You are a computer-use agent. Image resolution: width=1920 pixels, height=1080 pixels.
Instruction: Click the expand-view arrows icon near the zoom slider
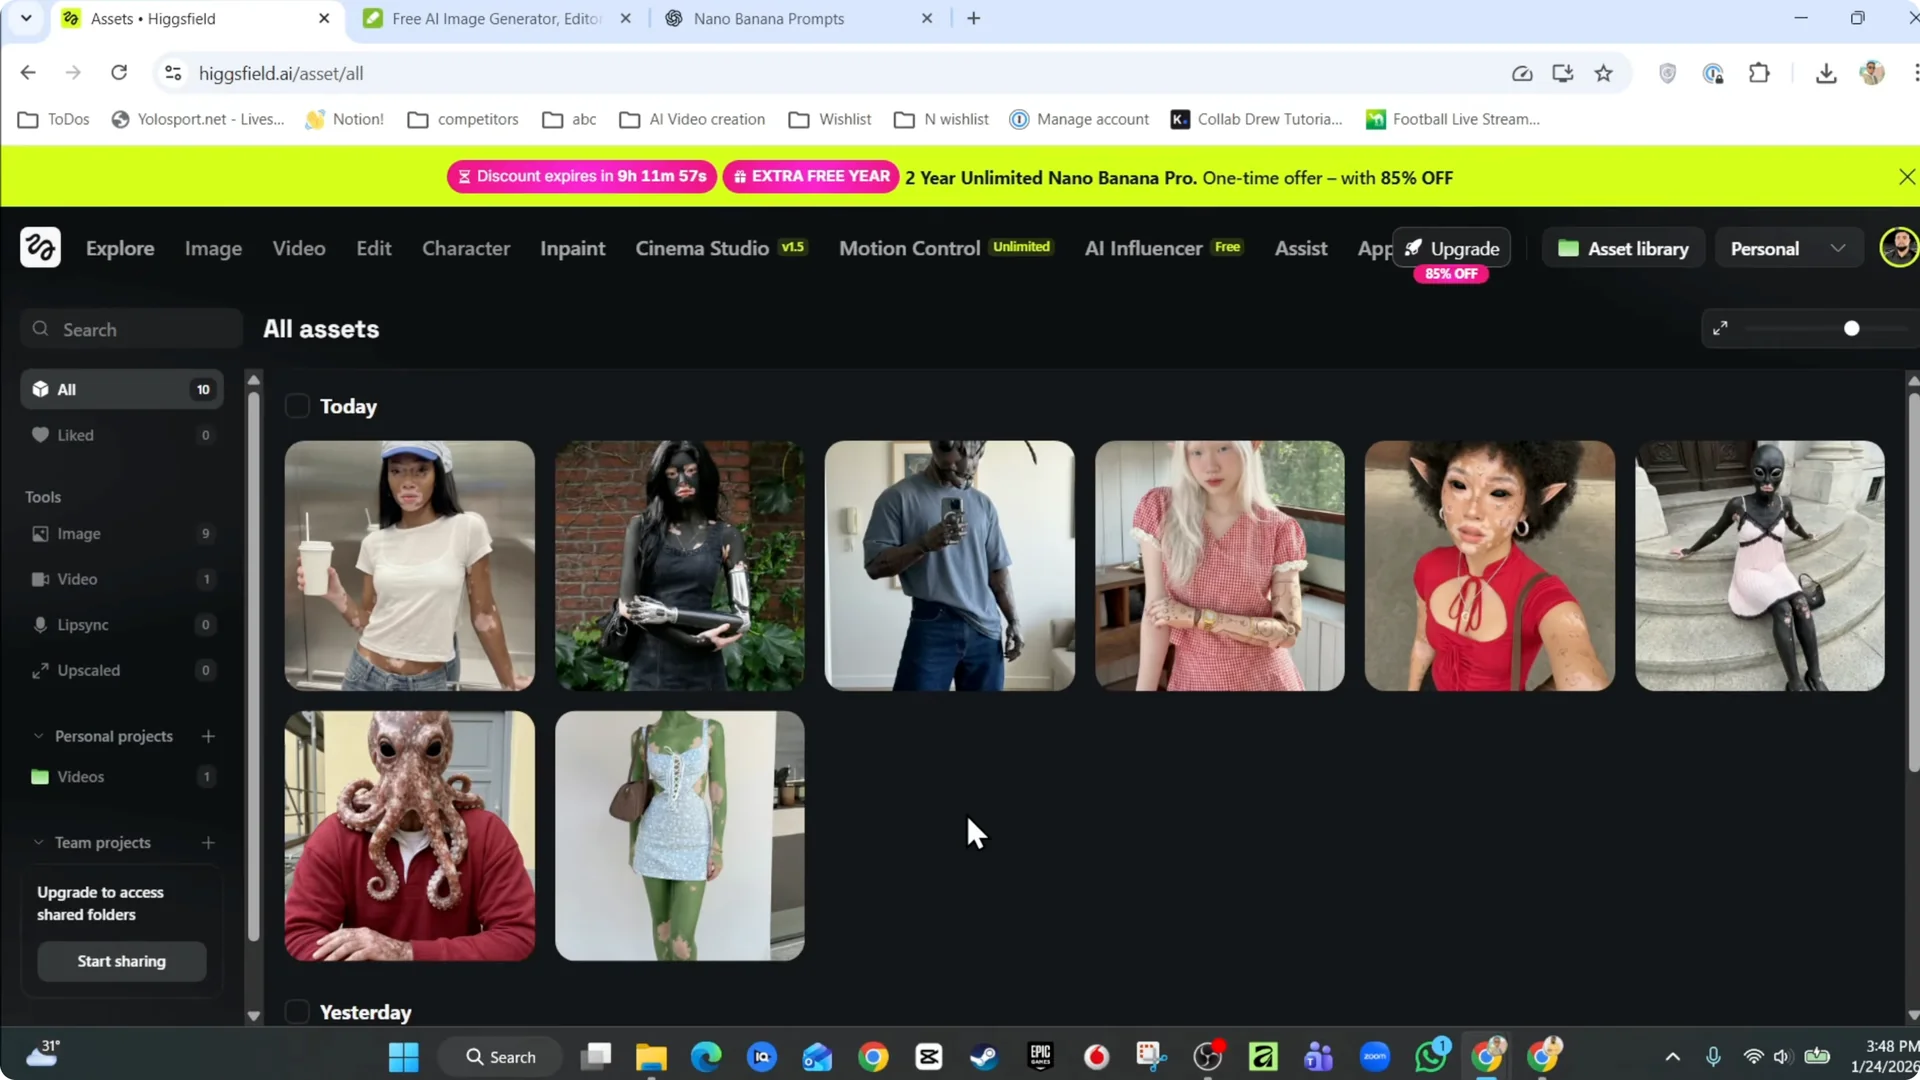pyautogui.click(x=1722, y=327)
